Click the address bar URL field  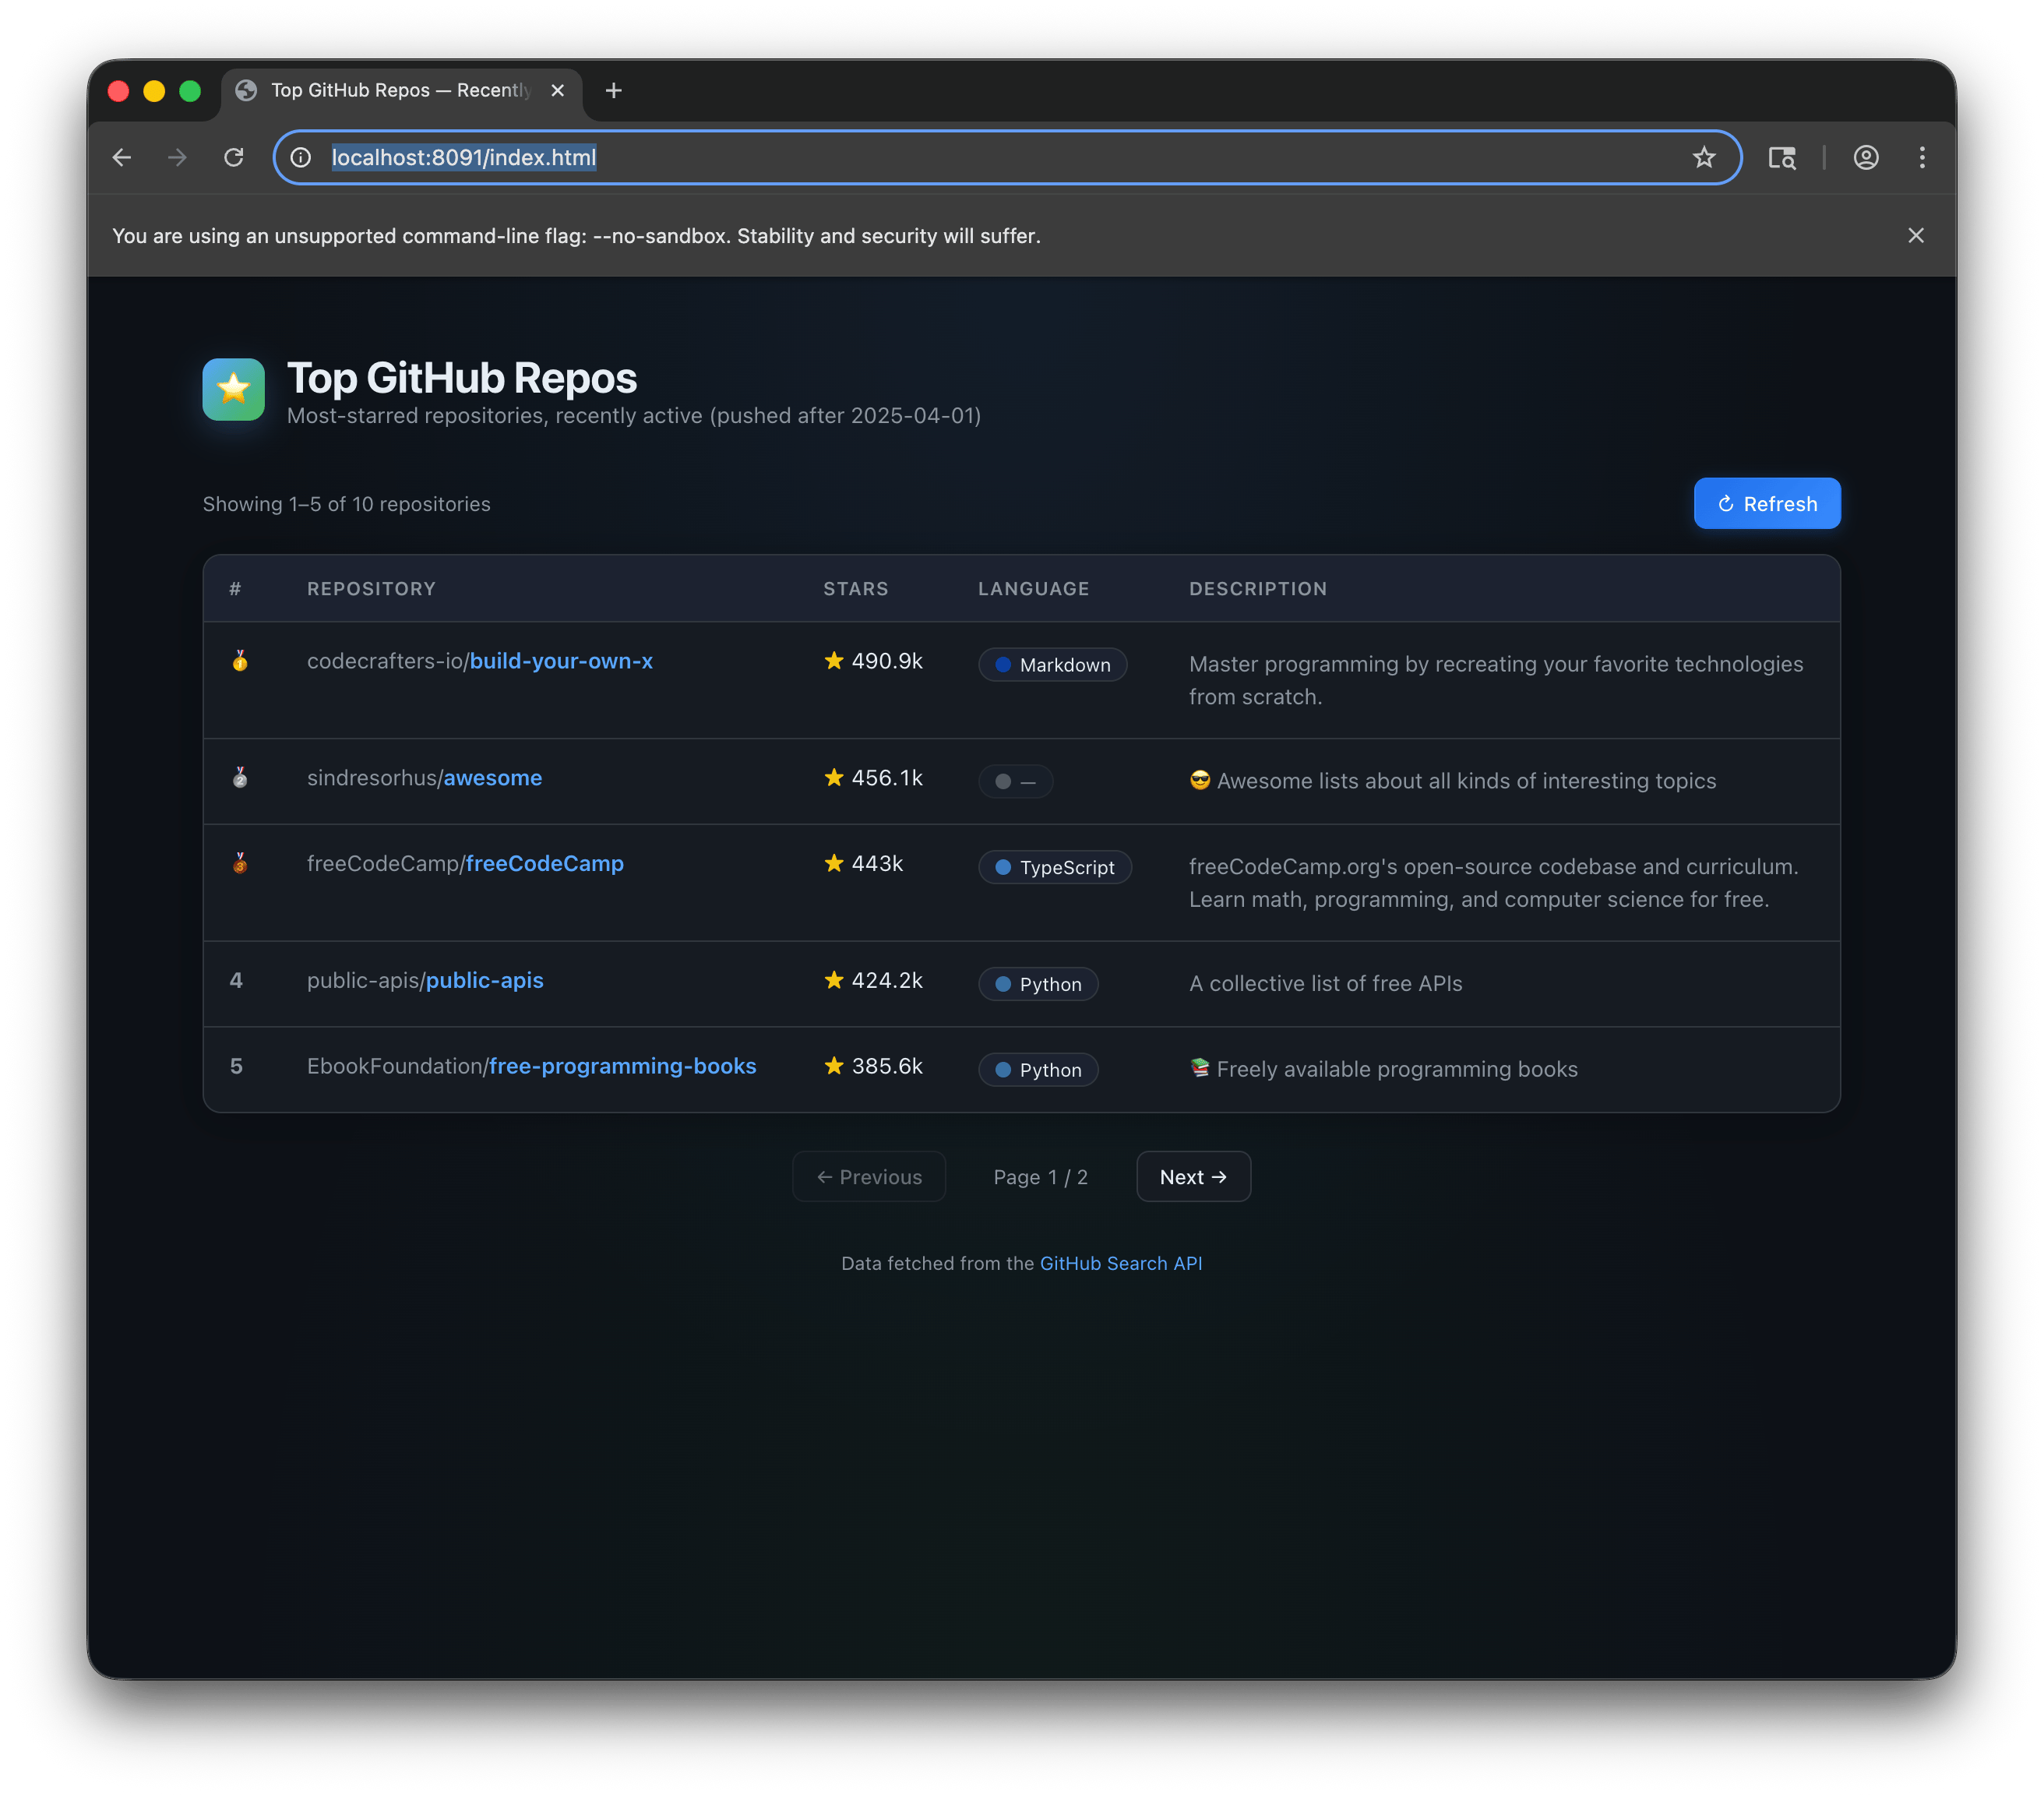pos(1007,158)
